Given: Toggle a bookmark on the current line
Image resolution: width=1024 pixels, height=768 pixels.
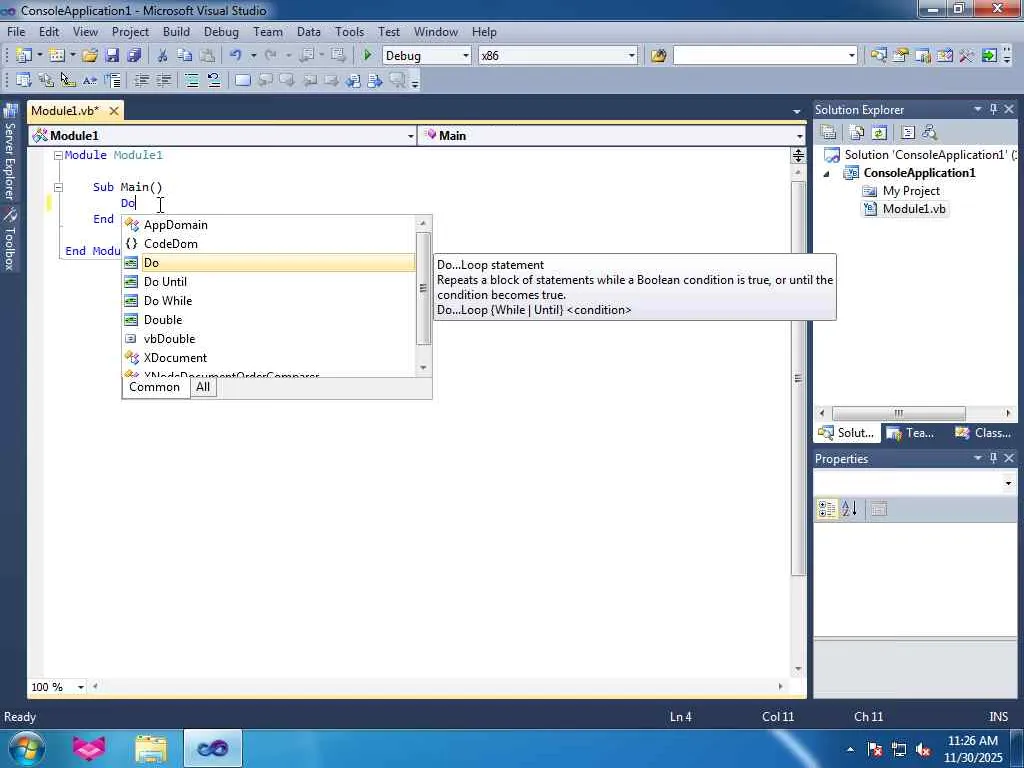Looking at the screenshot, I should click(x=242, y=80).
